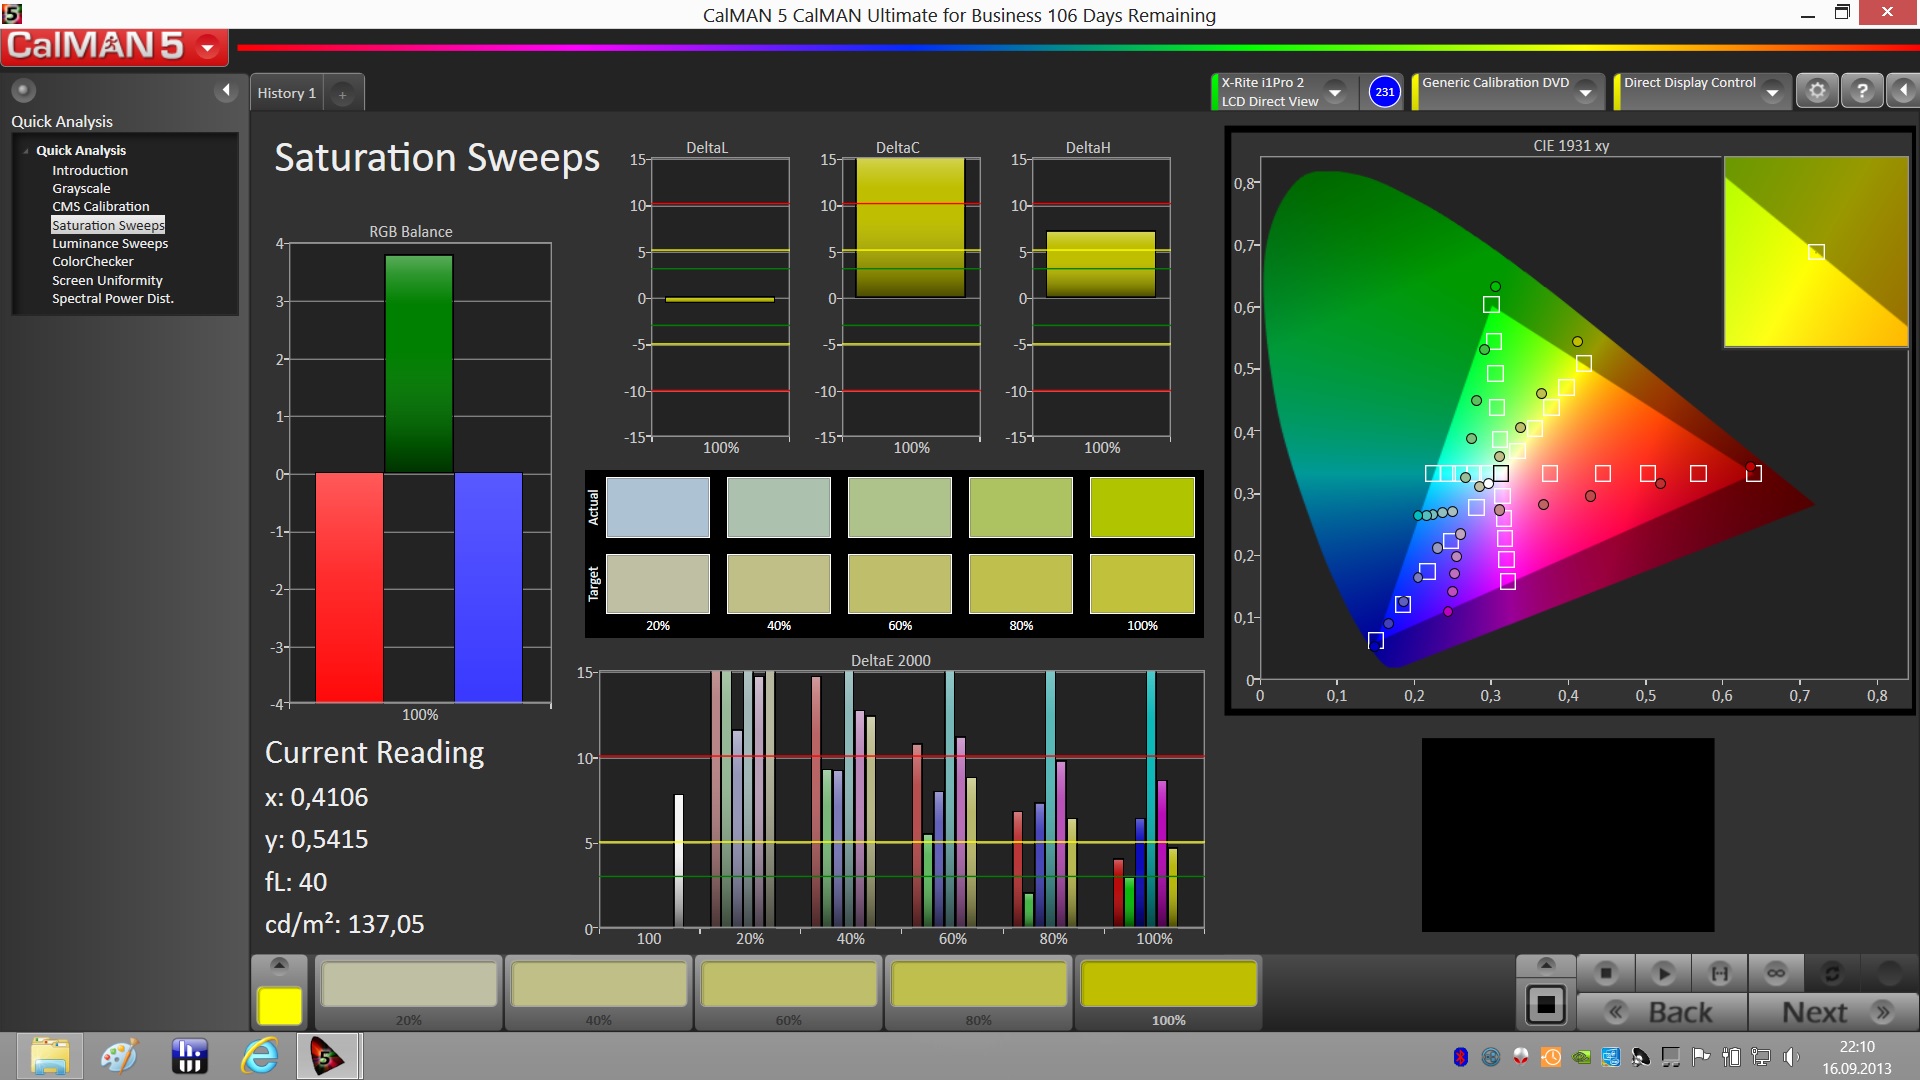Click the blue 231 meter mode circle

pos(1384,92)
